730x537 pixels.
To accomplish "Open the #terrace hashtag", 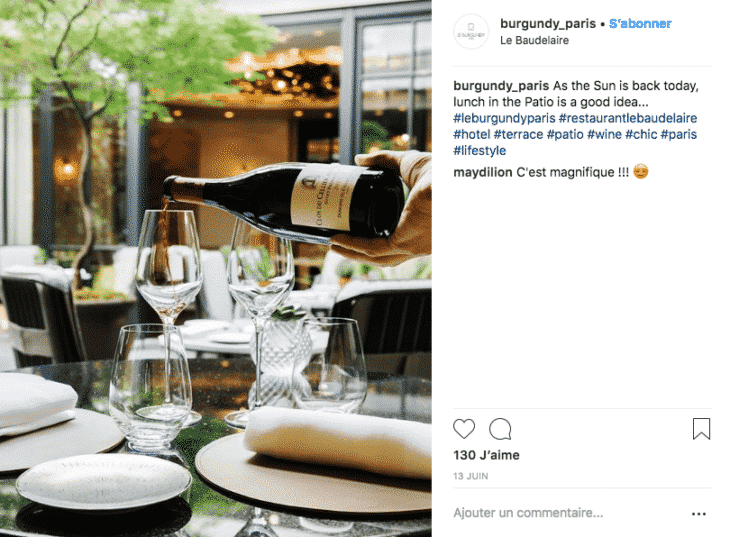I will (518, 134).
